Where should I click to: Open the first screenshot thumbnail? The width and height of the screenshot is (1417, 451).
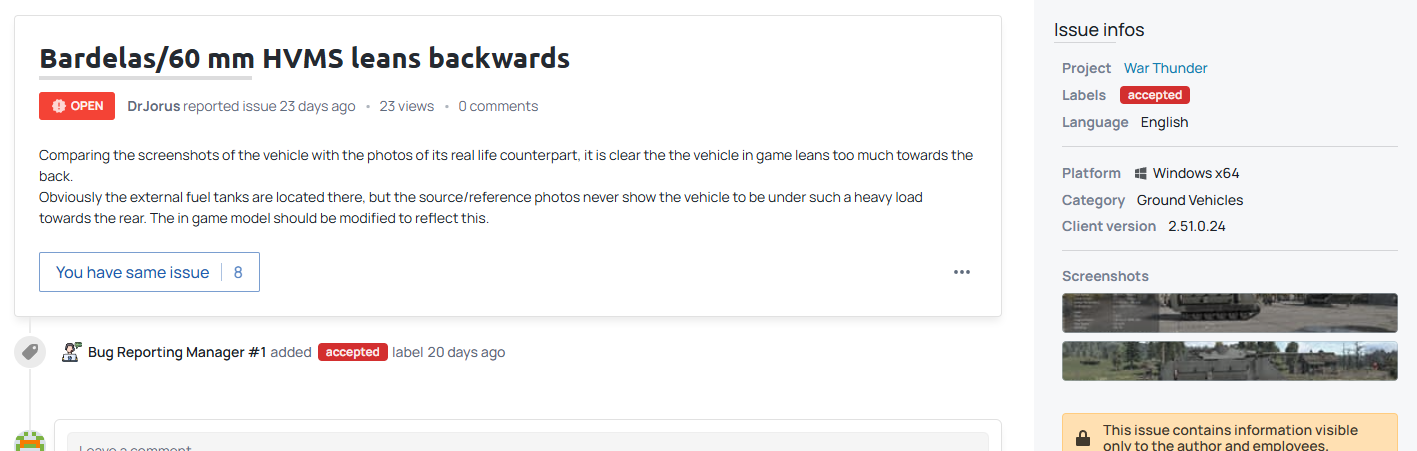(x=1229, y=313)
